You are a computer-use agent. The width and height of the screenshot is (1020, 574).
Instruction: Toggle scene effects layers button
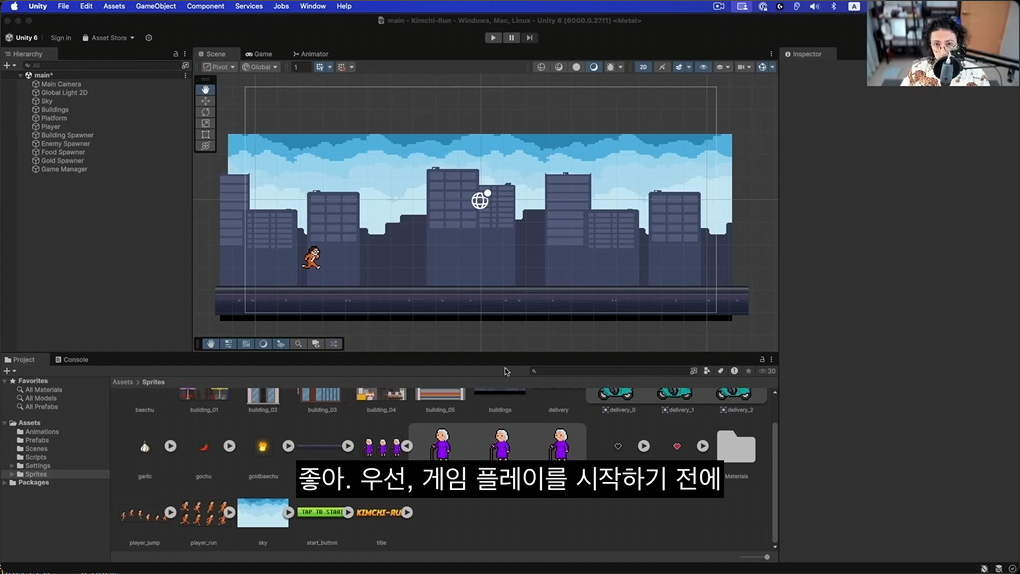point(678,67)
